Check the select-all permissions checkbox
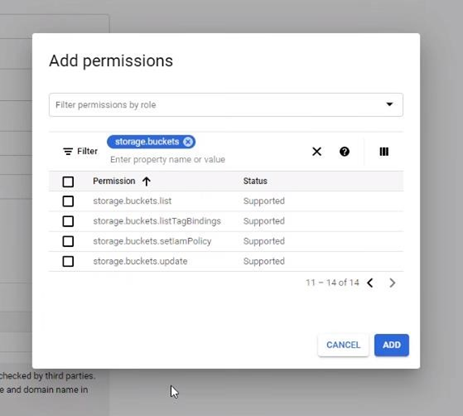Screen dimensions: 463x416 click(68, 182)
